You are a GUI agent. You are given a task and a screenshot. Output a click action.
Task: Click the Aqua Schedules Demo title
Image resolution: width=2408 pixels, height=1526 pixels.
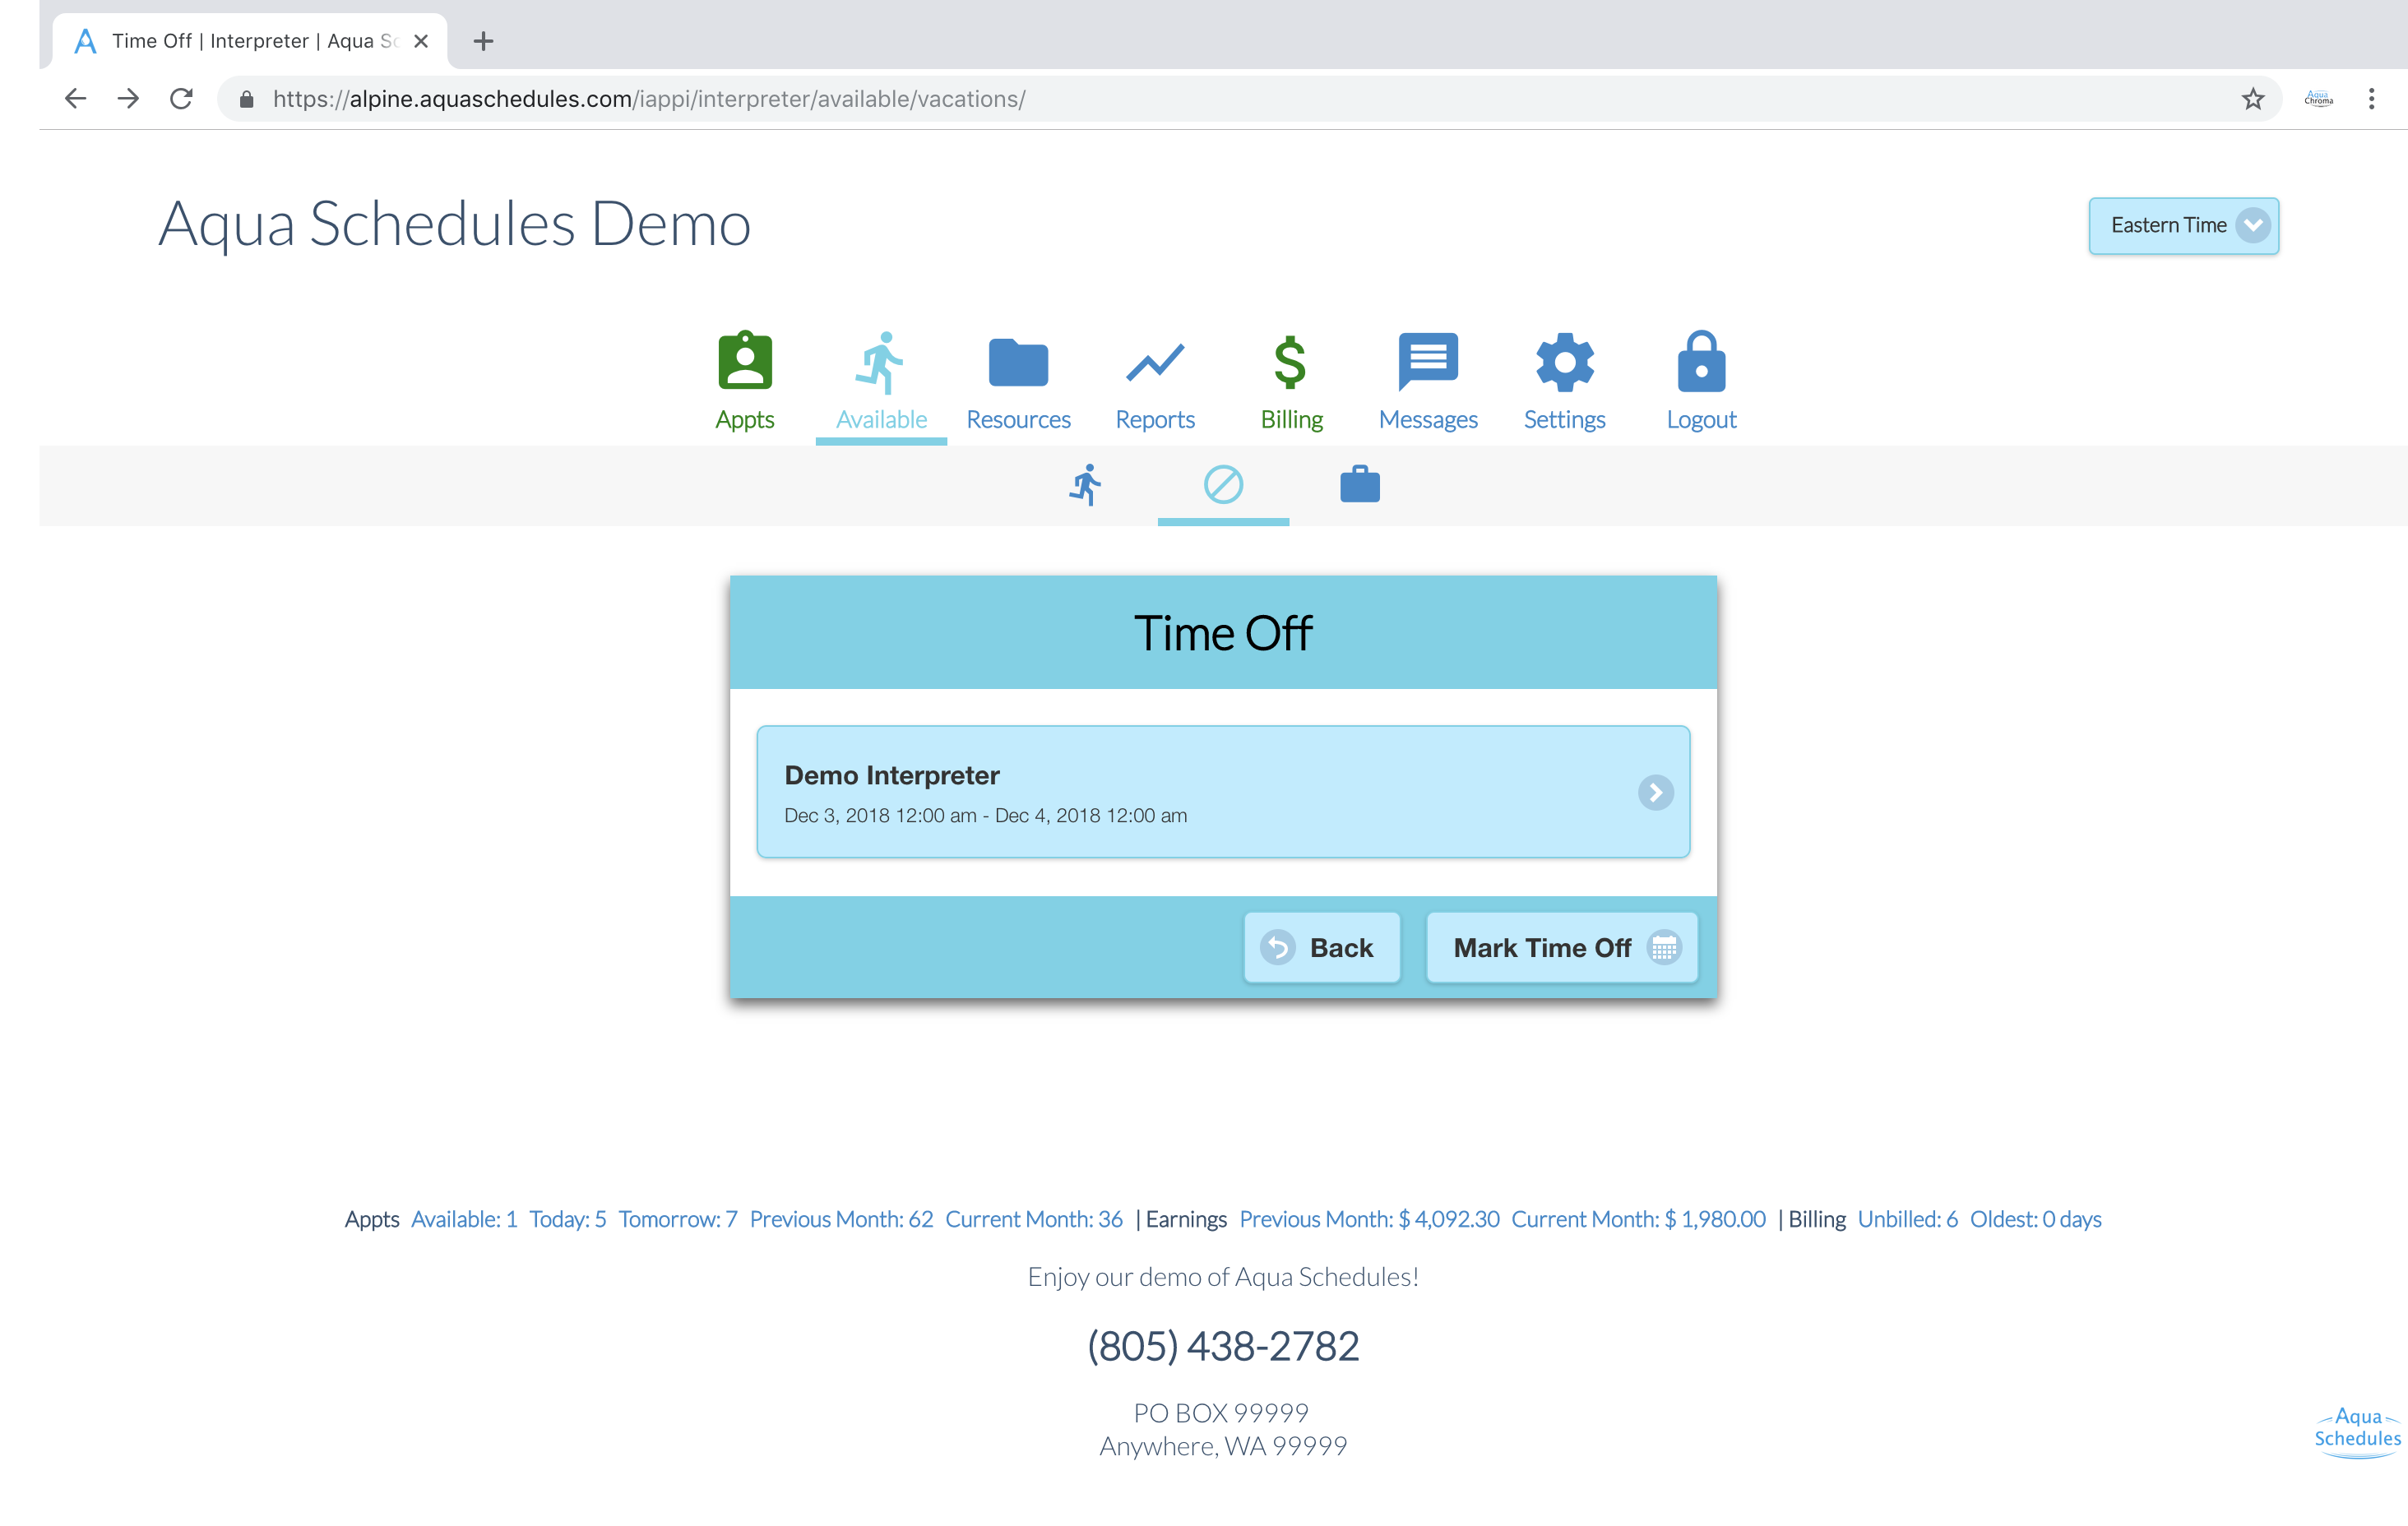pyautogui.click(x=455, y=224)
